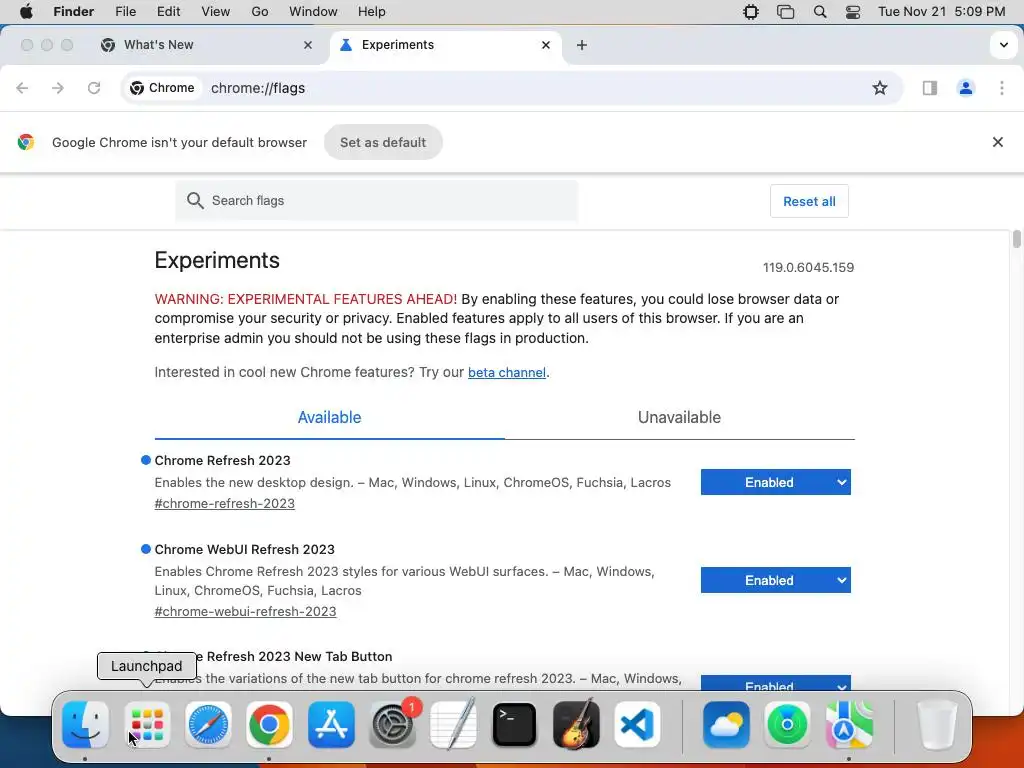1024x768 pixels.
Task: Click the Chrome WebUI Refresh 2023 title
Action: (x=245, y=549)
